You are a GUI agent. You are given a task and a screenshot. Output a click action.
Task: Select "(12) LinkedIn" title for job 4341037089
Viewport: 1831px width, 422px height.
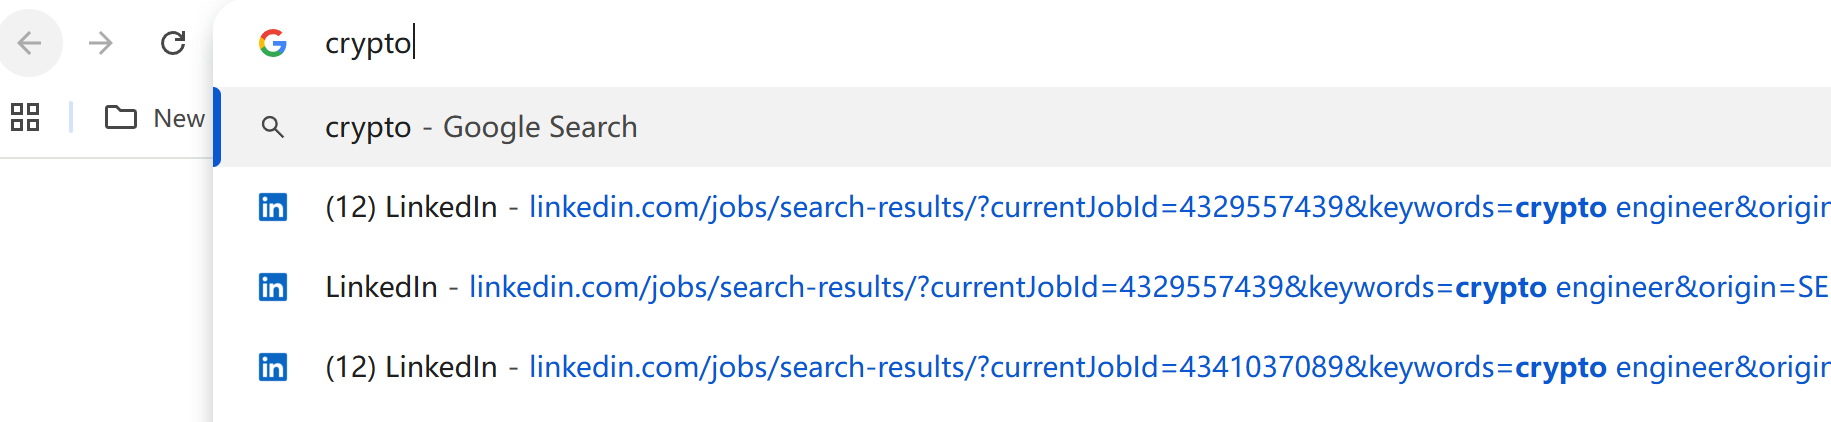point(411,367)
